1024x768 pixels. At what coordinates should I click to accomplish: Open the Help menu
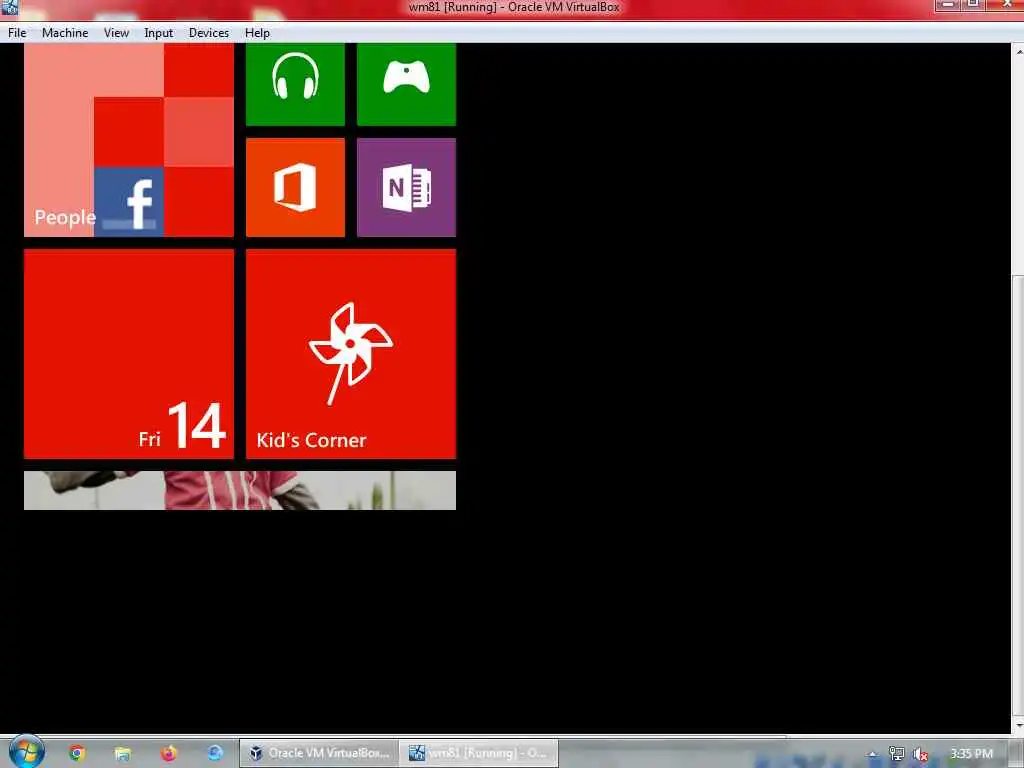(x=257, y=33)
